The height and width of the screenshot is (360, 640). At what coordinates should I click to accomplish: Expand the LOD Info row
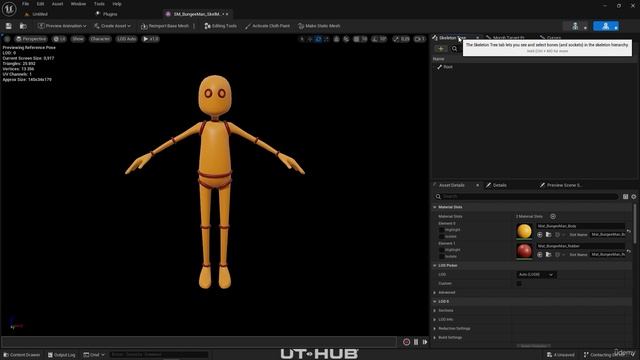click(435, 319)
